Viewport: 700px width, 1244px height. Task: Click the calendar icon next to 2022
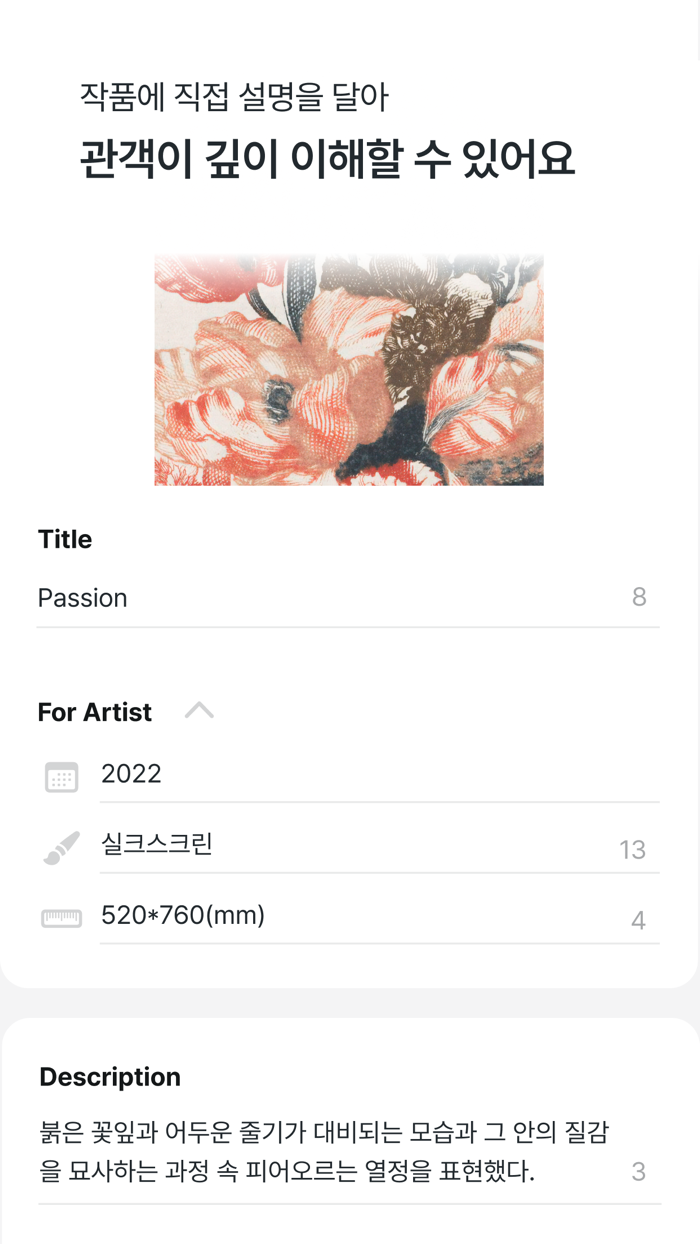[60, 776]
